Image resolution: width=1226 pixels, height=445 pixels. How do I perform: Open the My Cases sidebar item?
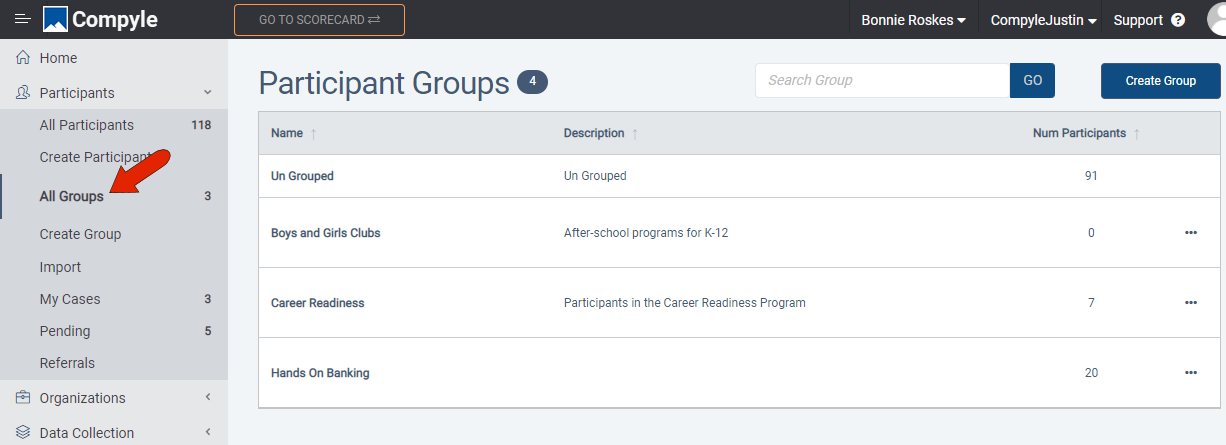point(70,299)
